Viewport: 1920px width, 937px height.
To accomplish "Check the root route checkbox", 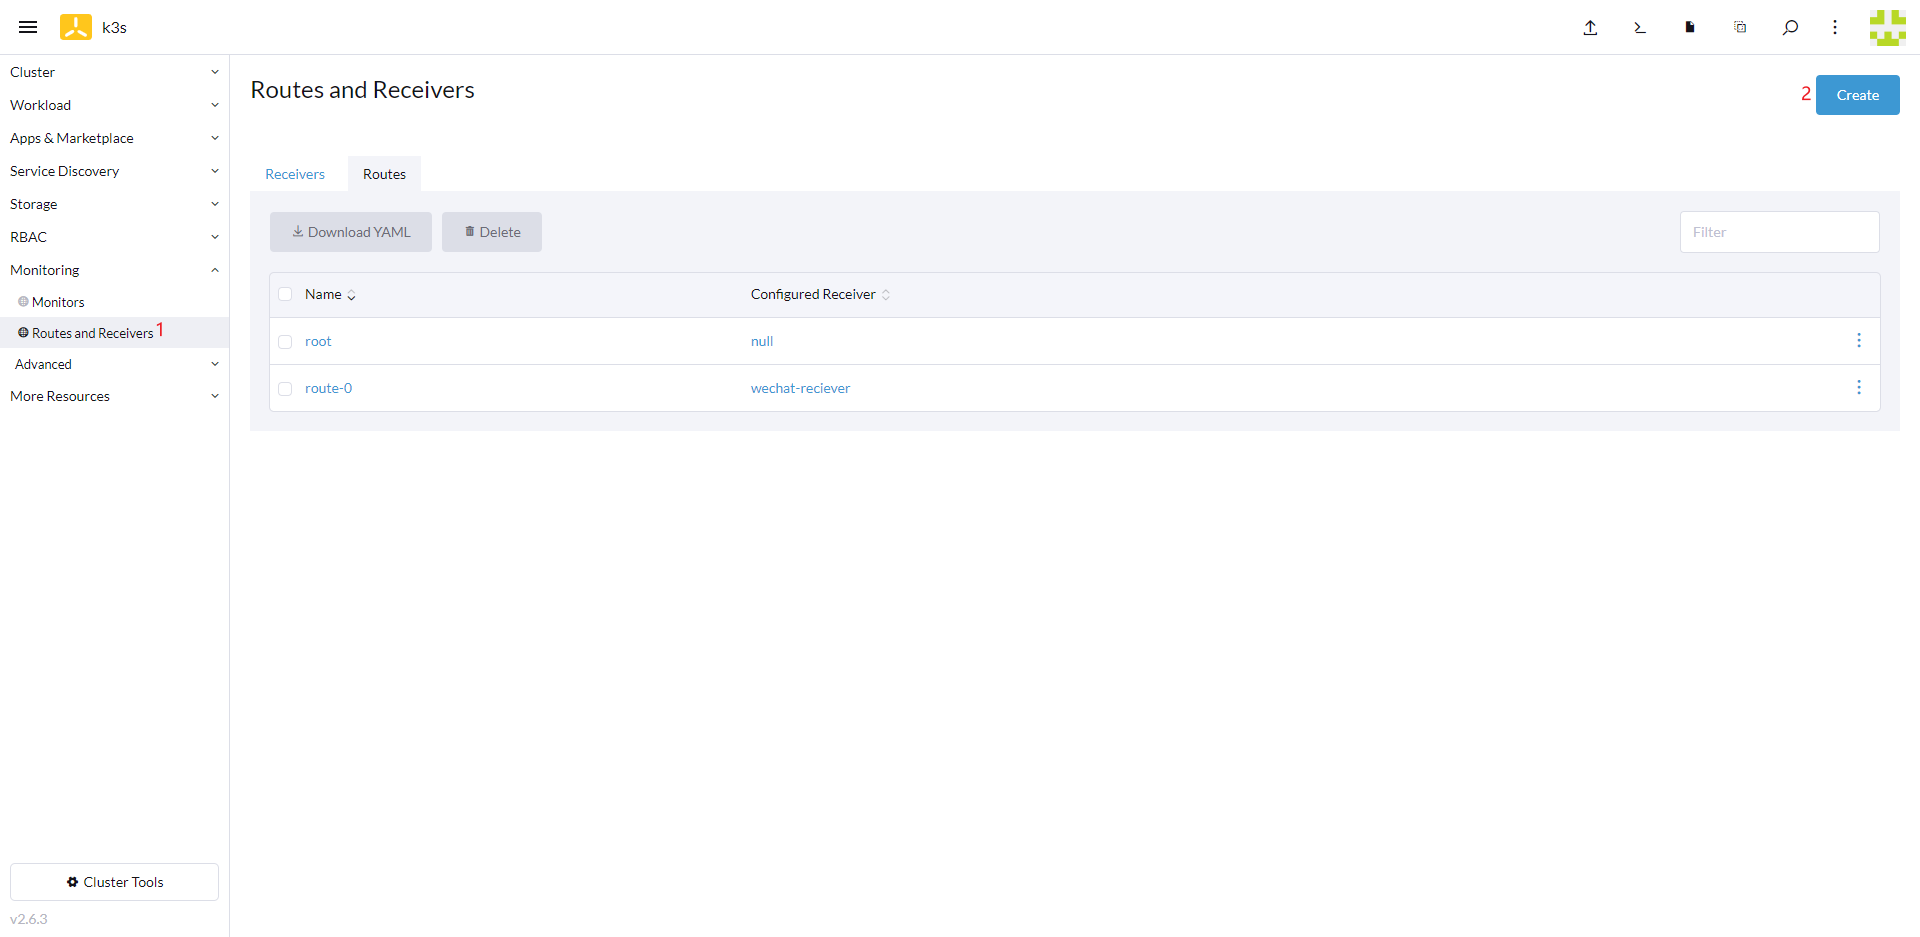I will 285,342.
